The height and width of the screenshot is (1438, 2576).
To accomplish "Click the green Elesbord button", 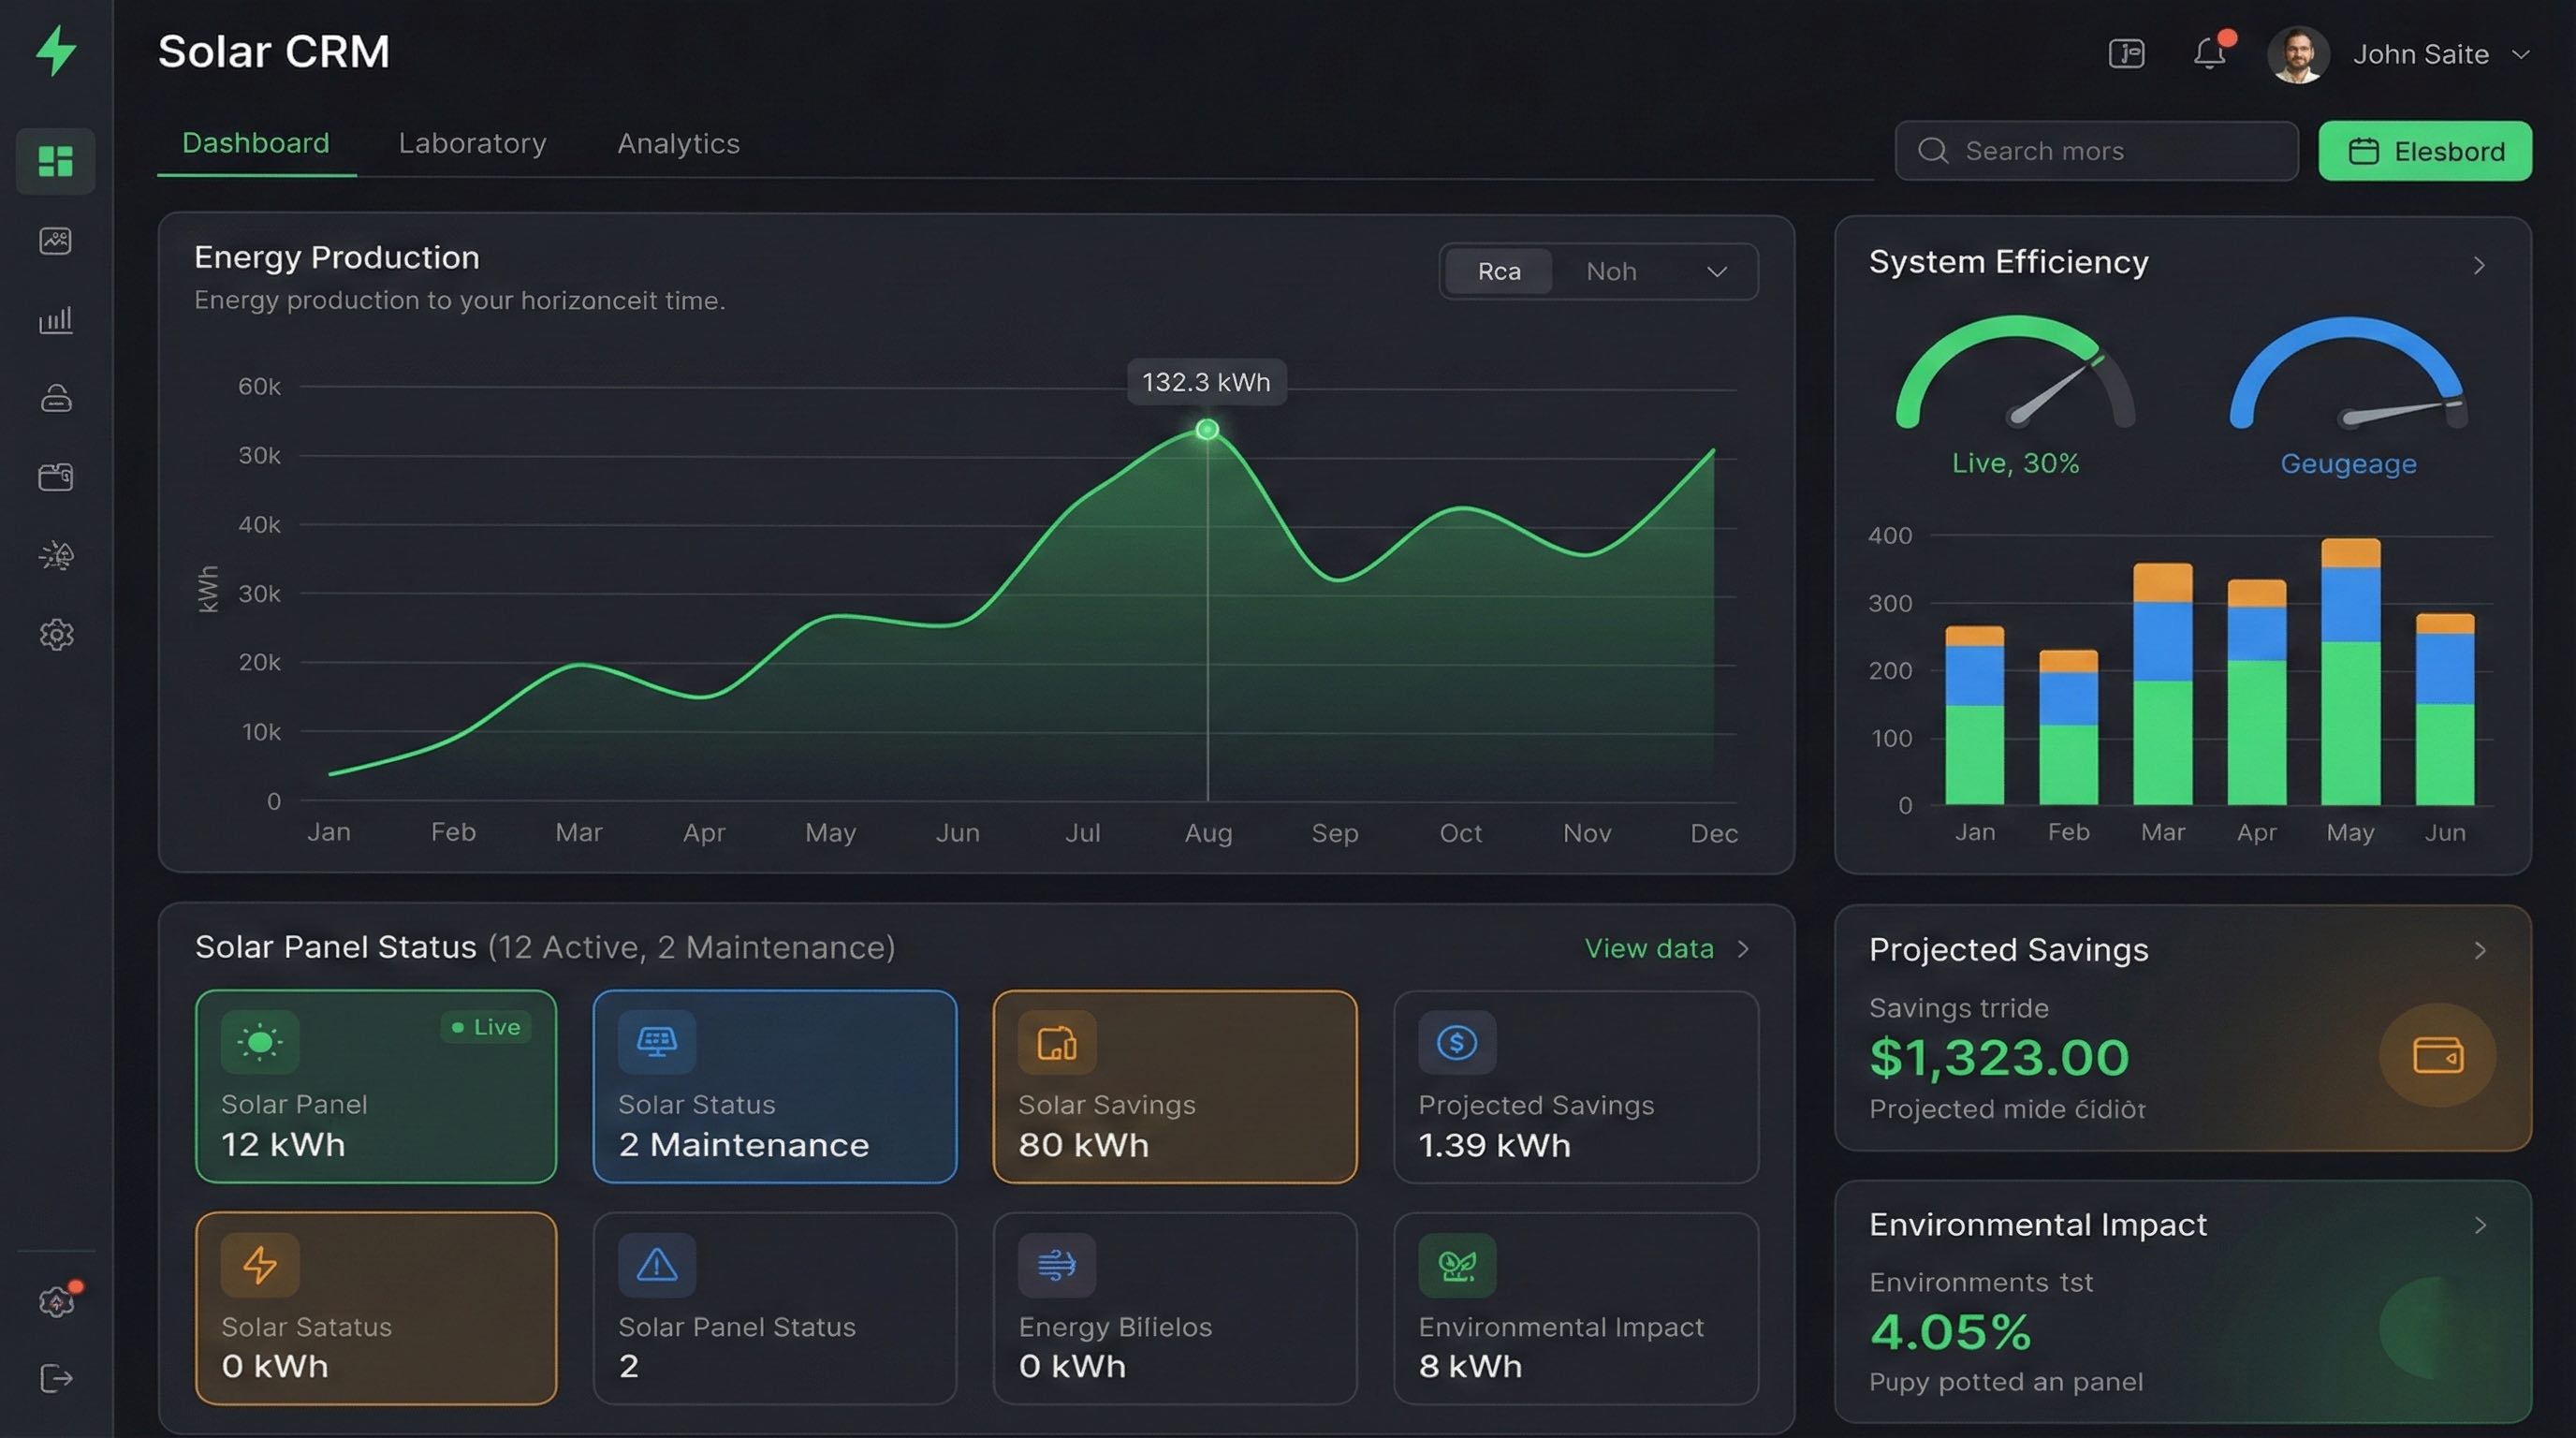I will [2425, 151].
